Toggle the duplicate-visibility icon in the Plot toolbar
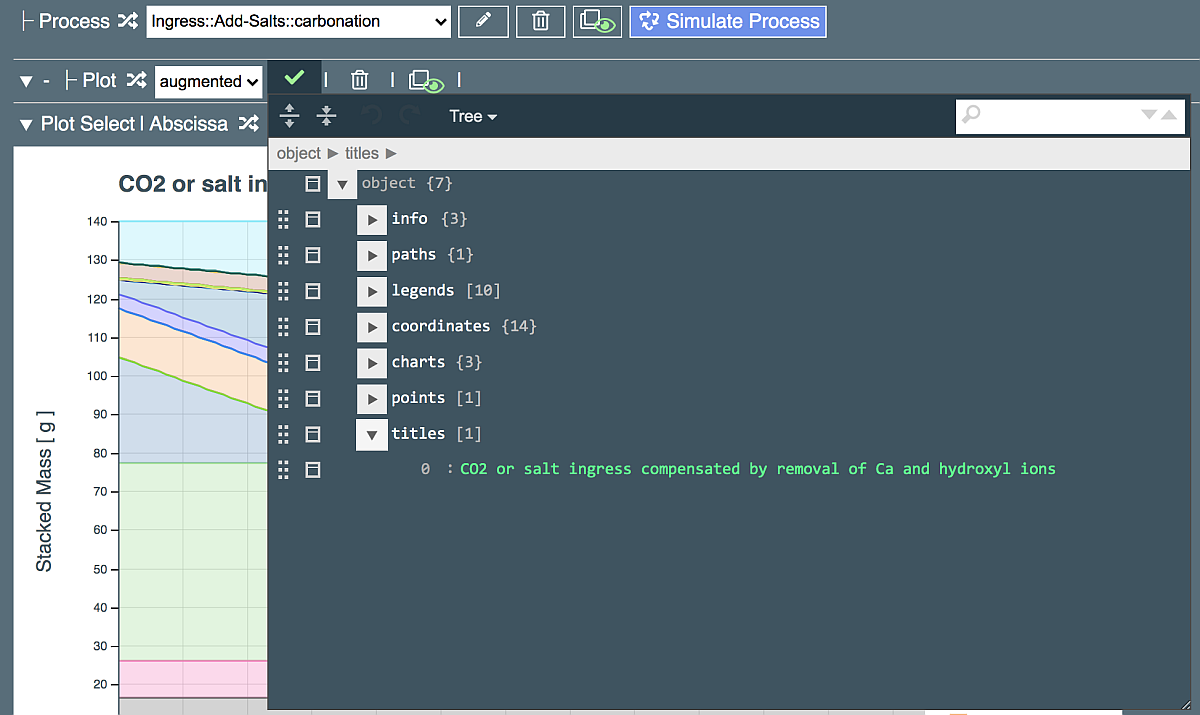 (424, 80)
